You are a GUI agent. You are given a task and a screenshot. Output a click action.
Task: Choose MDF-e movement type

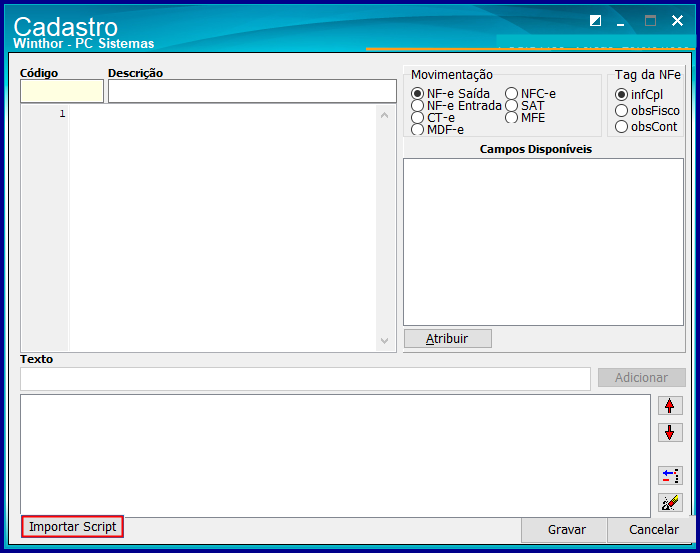438,130
